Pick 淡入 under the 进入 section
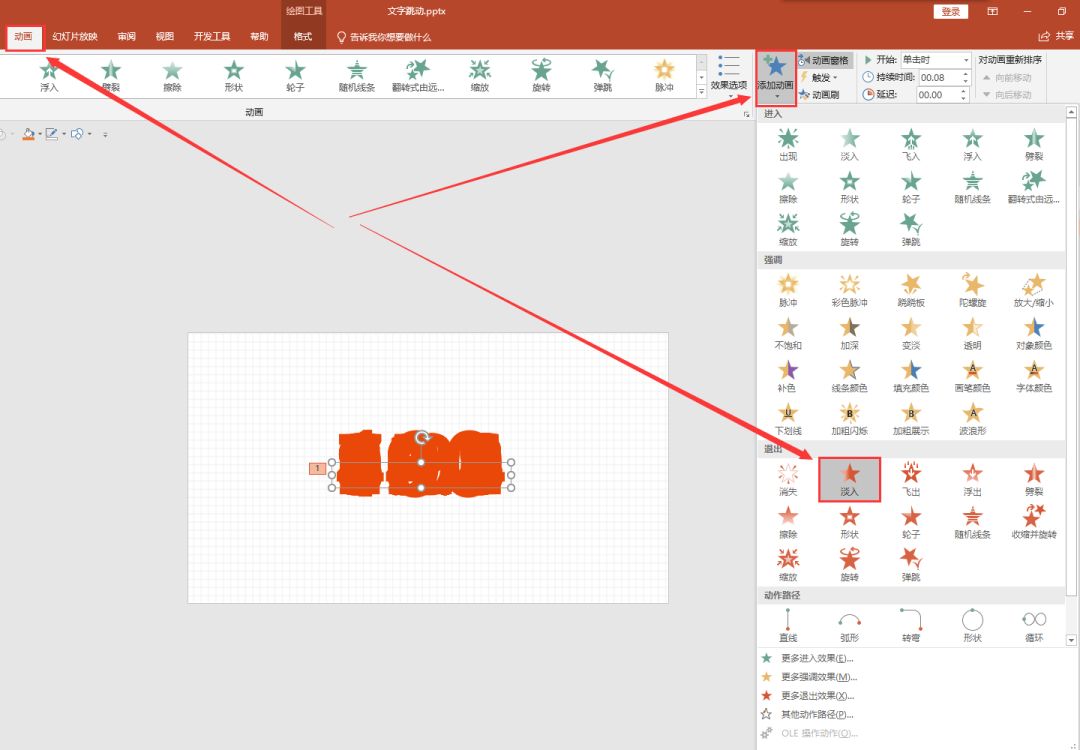This screenshot has width=1080, height=750. [849, 145]
